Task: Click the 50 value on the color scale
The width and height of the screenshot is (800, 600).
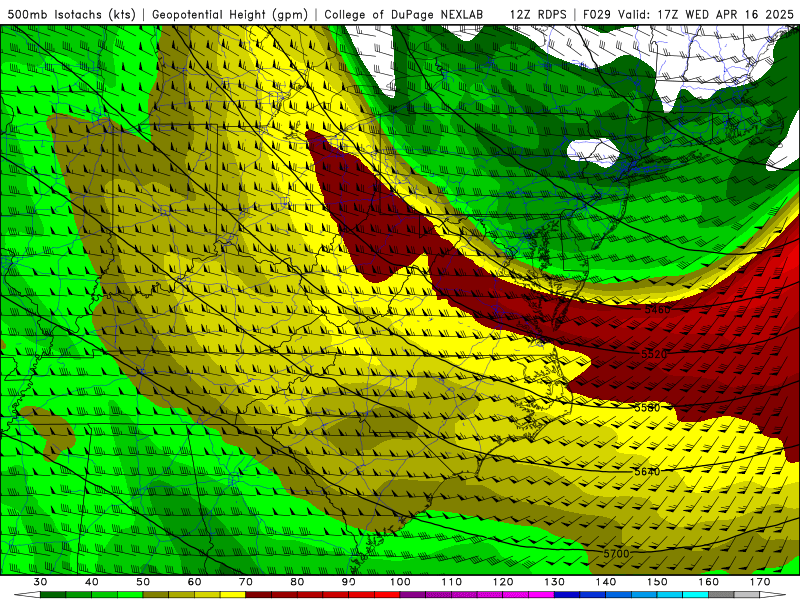Action: [143, 582]
